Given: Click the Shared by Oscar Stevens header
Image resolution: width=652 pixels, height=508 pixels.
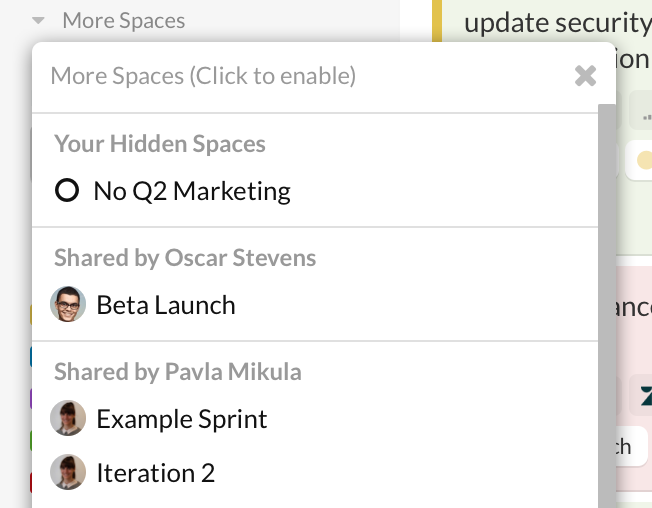Looking at the screenshot, I should (x=185, y=258).
